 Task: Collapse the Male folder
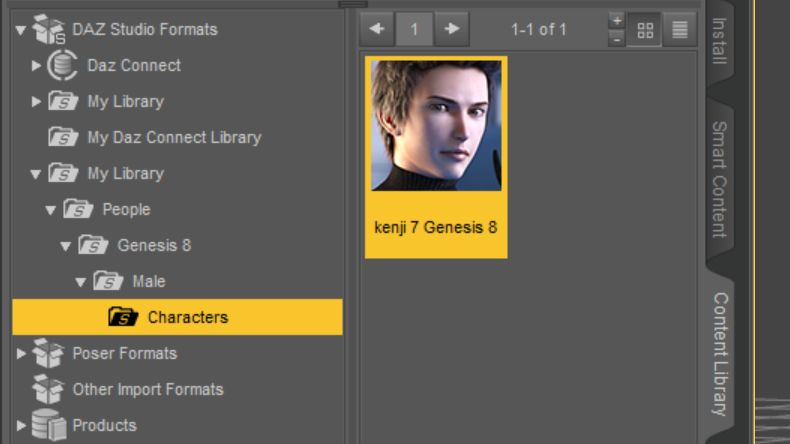click(81, 282)
